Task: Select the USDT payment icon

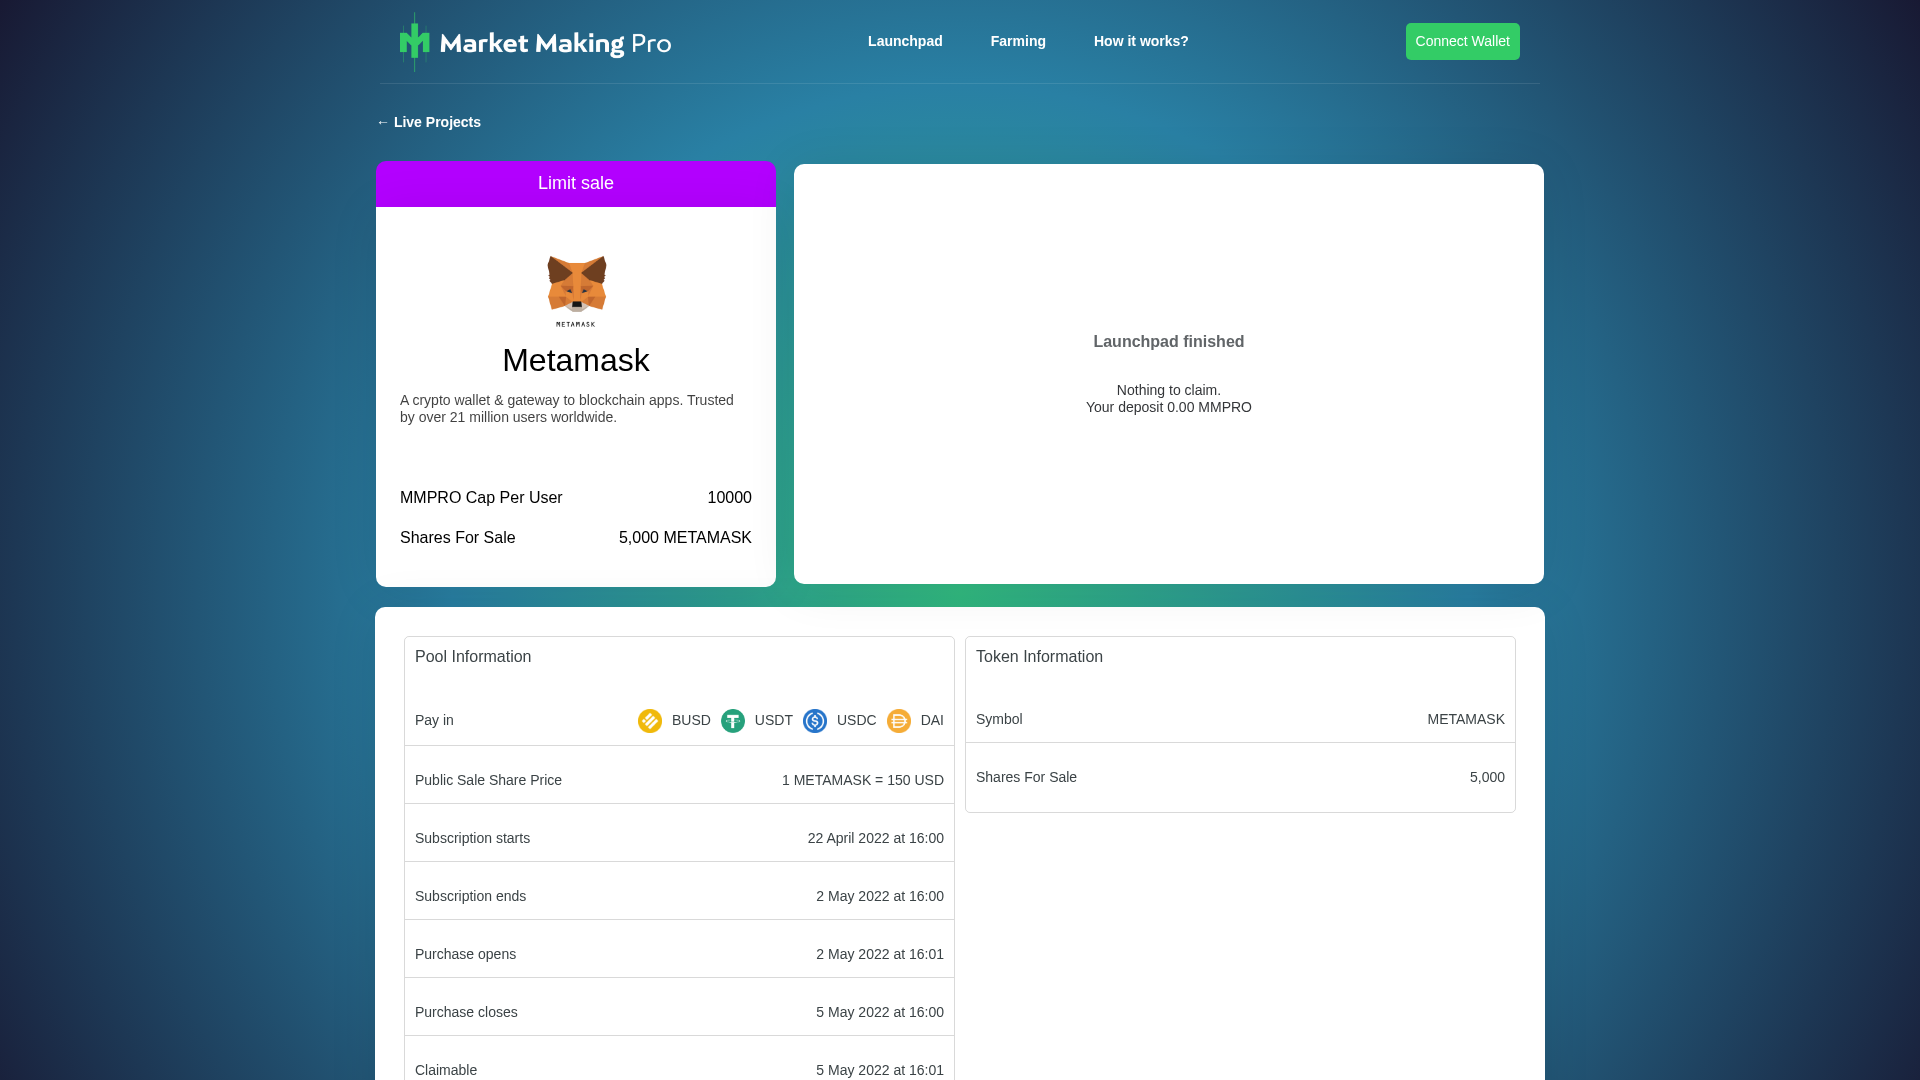Action: click(x=733, y=720)
